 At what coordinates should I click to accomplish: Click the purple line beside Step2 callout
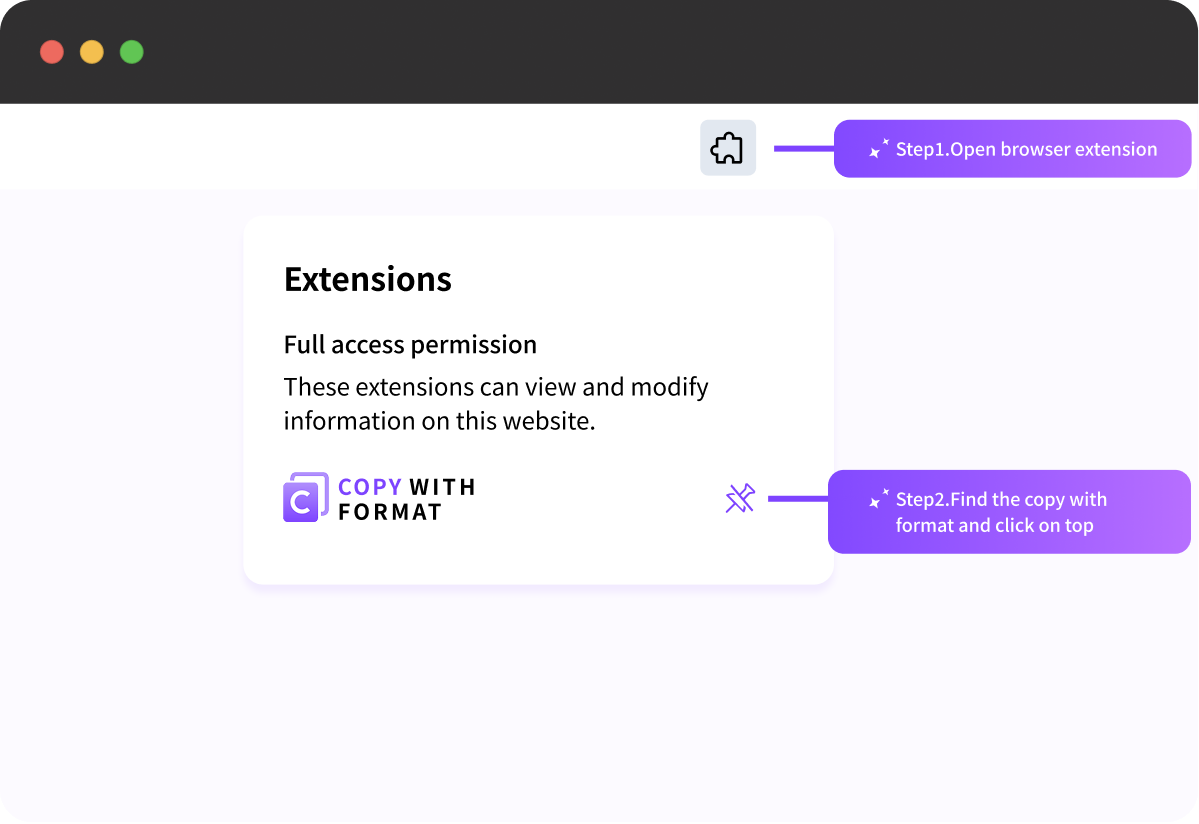click(x=797, y=498)
